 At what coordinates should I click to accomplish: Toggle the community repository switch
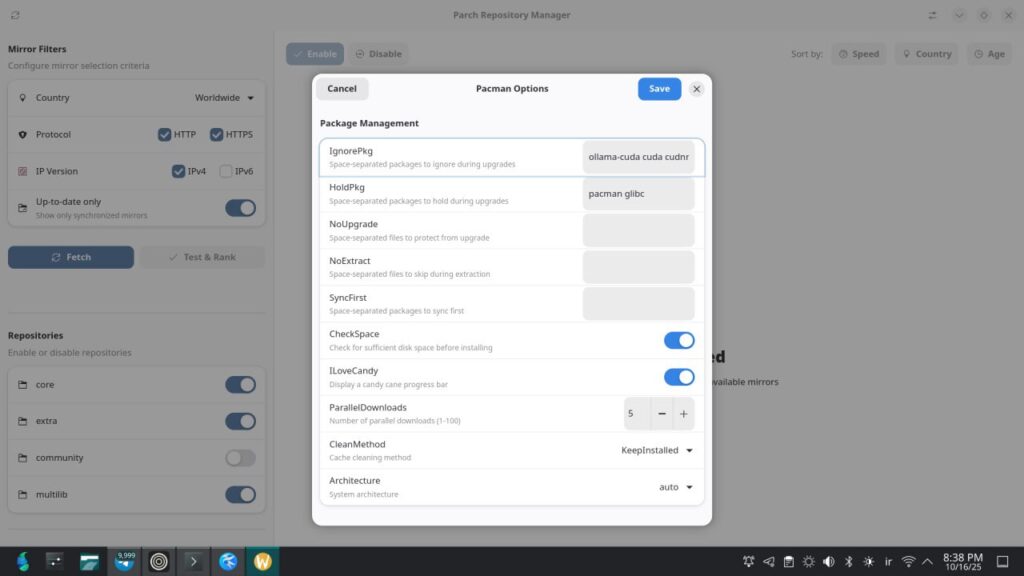tap(240, 458)
